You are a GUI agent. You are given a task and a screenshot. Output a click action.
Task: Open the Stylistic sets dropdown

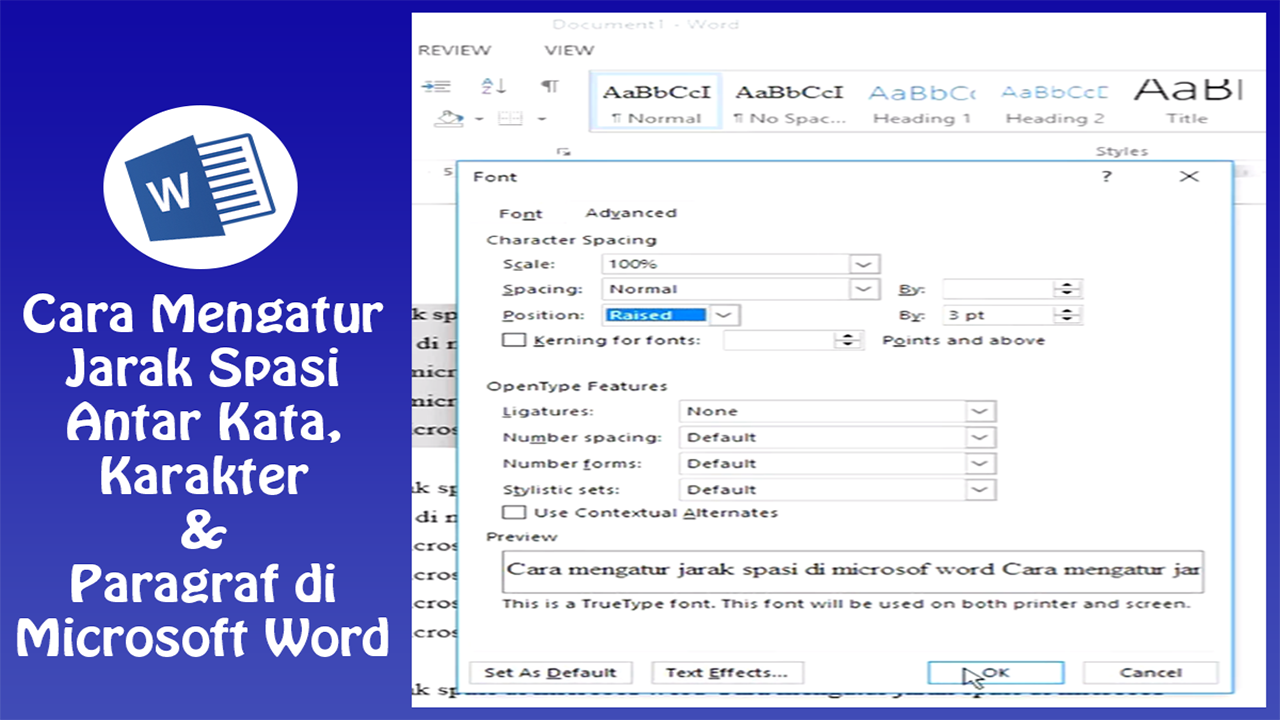point(981,489)
